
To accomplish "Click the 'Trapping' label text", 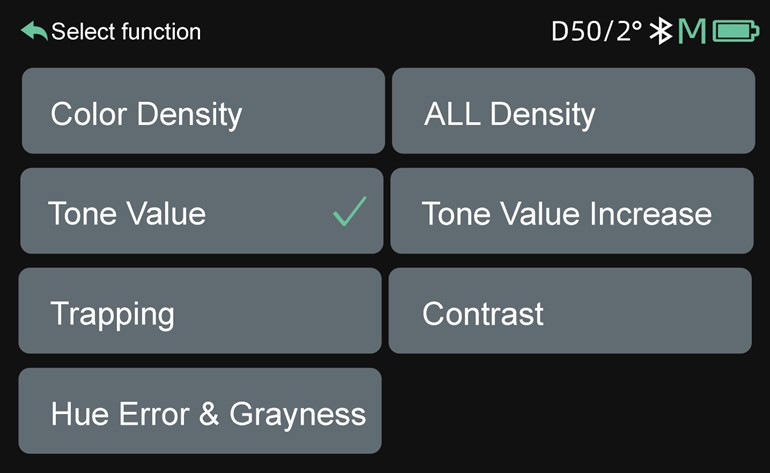I will click(x=112, y=315).
